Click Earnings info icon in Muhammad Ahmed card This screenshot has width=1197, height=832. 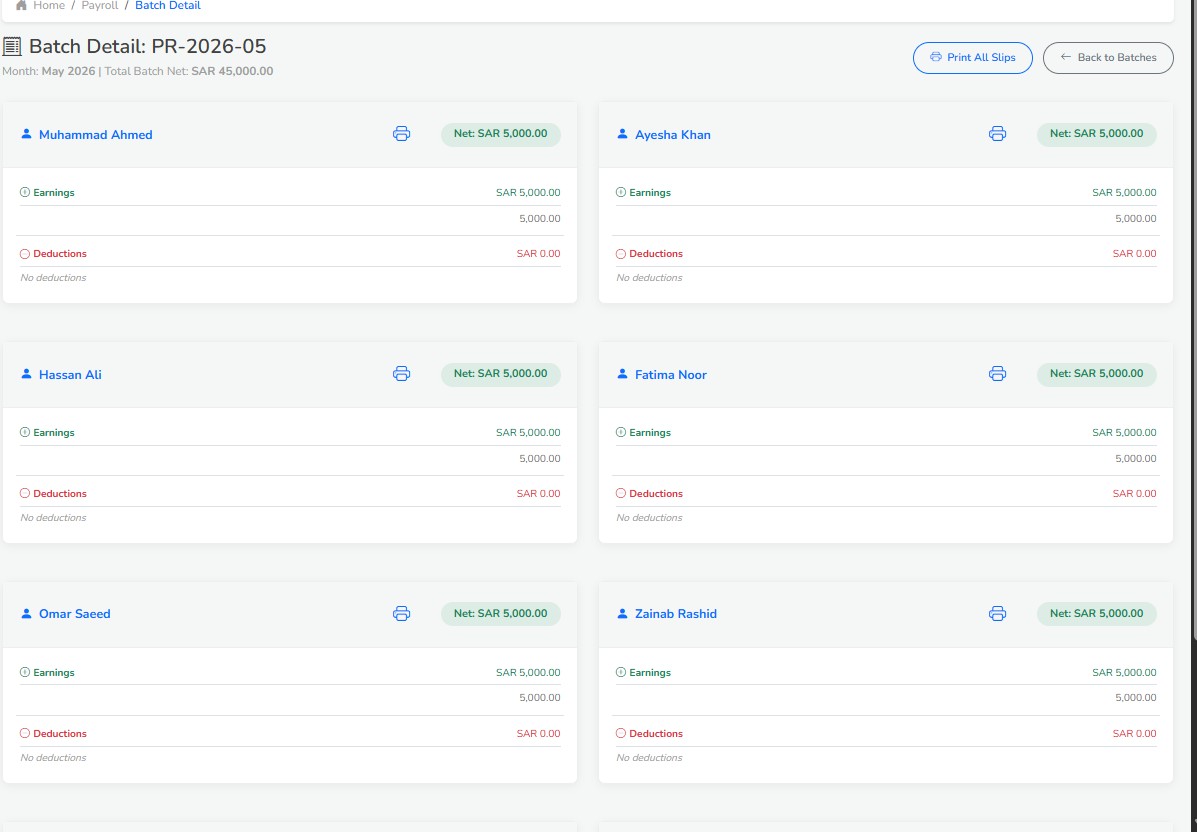pyautogui.click(x=24, y=192)
